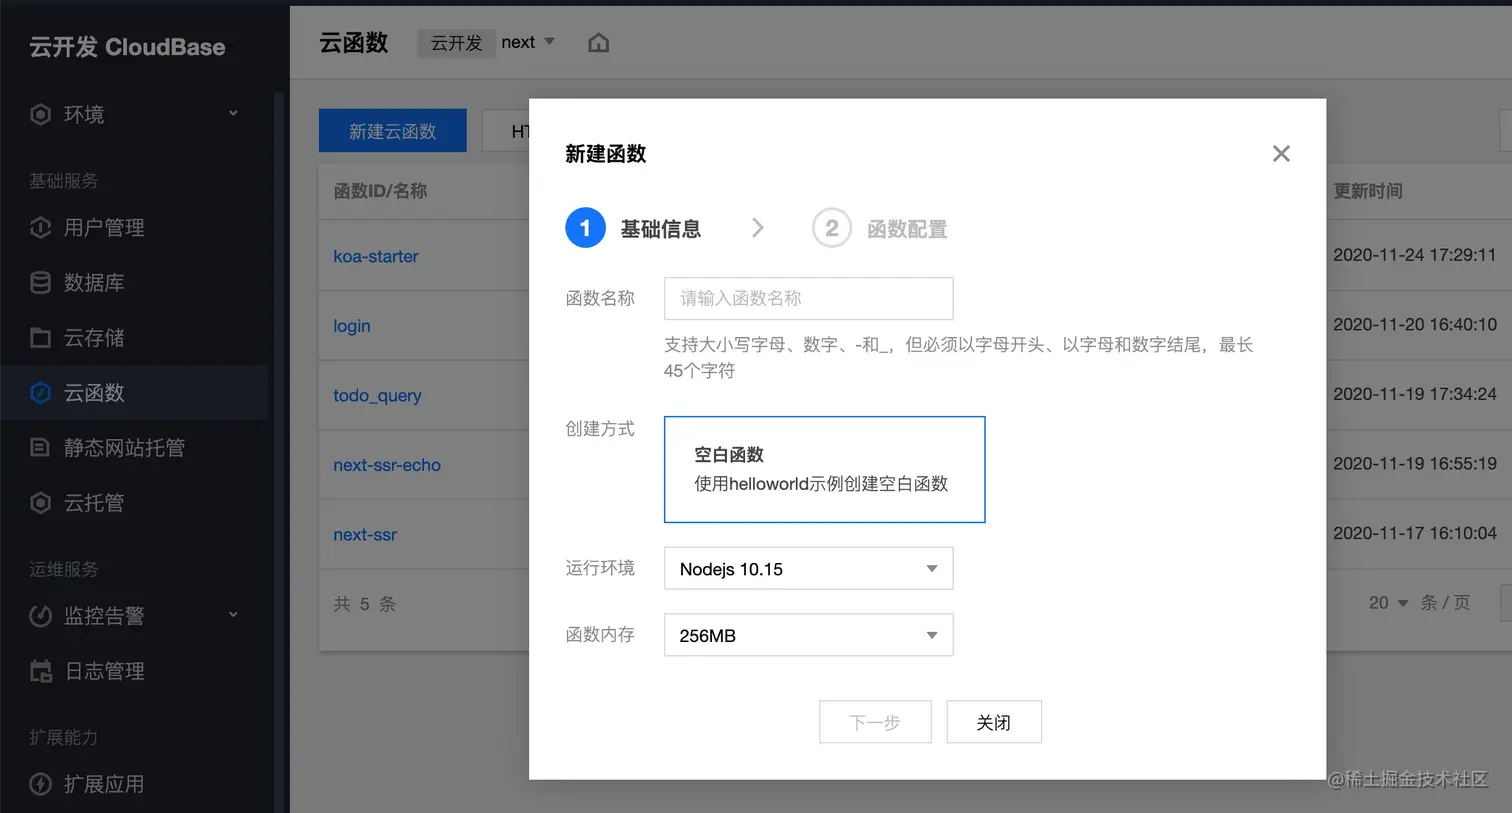Open the 函数内存 memory dropdown showing 256MB
1512x813 pixels.
(808, 634)
